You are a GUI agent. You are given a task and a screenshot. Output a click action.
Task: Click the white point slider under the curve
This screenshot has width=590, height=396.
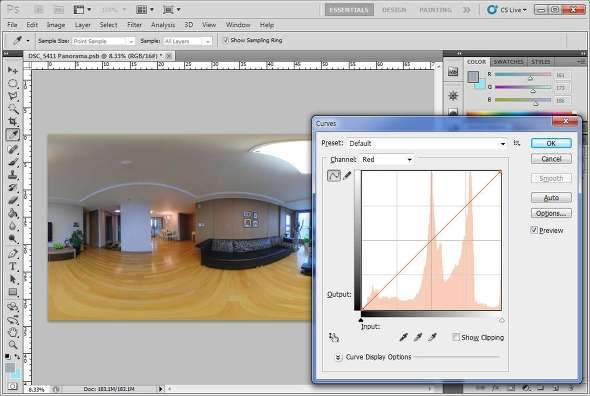[x=502, y=320]
